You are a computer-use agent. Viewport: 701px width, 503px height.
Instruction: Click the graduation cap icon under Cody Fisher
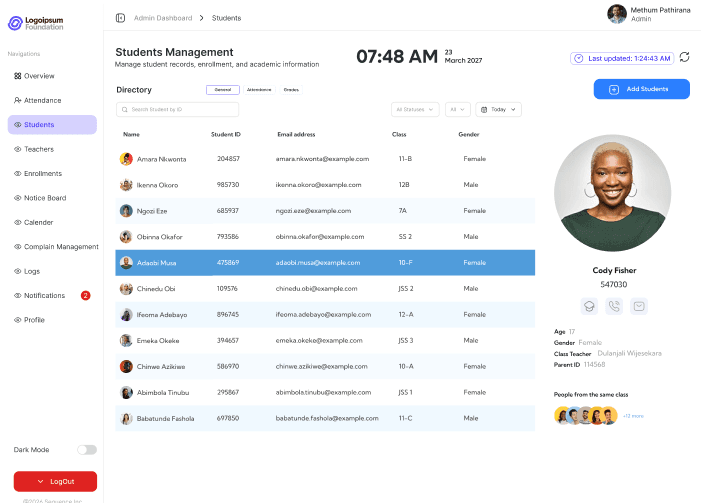[589, 306]
